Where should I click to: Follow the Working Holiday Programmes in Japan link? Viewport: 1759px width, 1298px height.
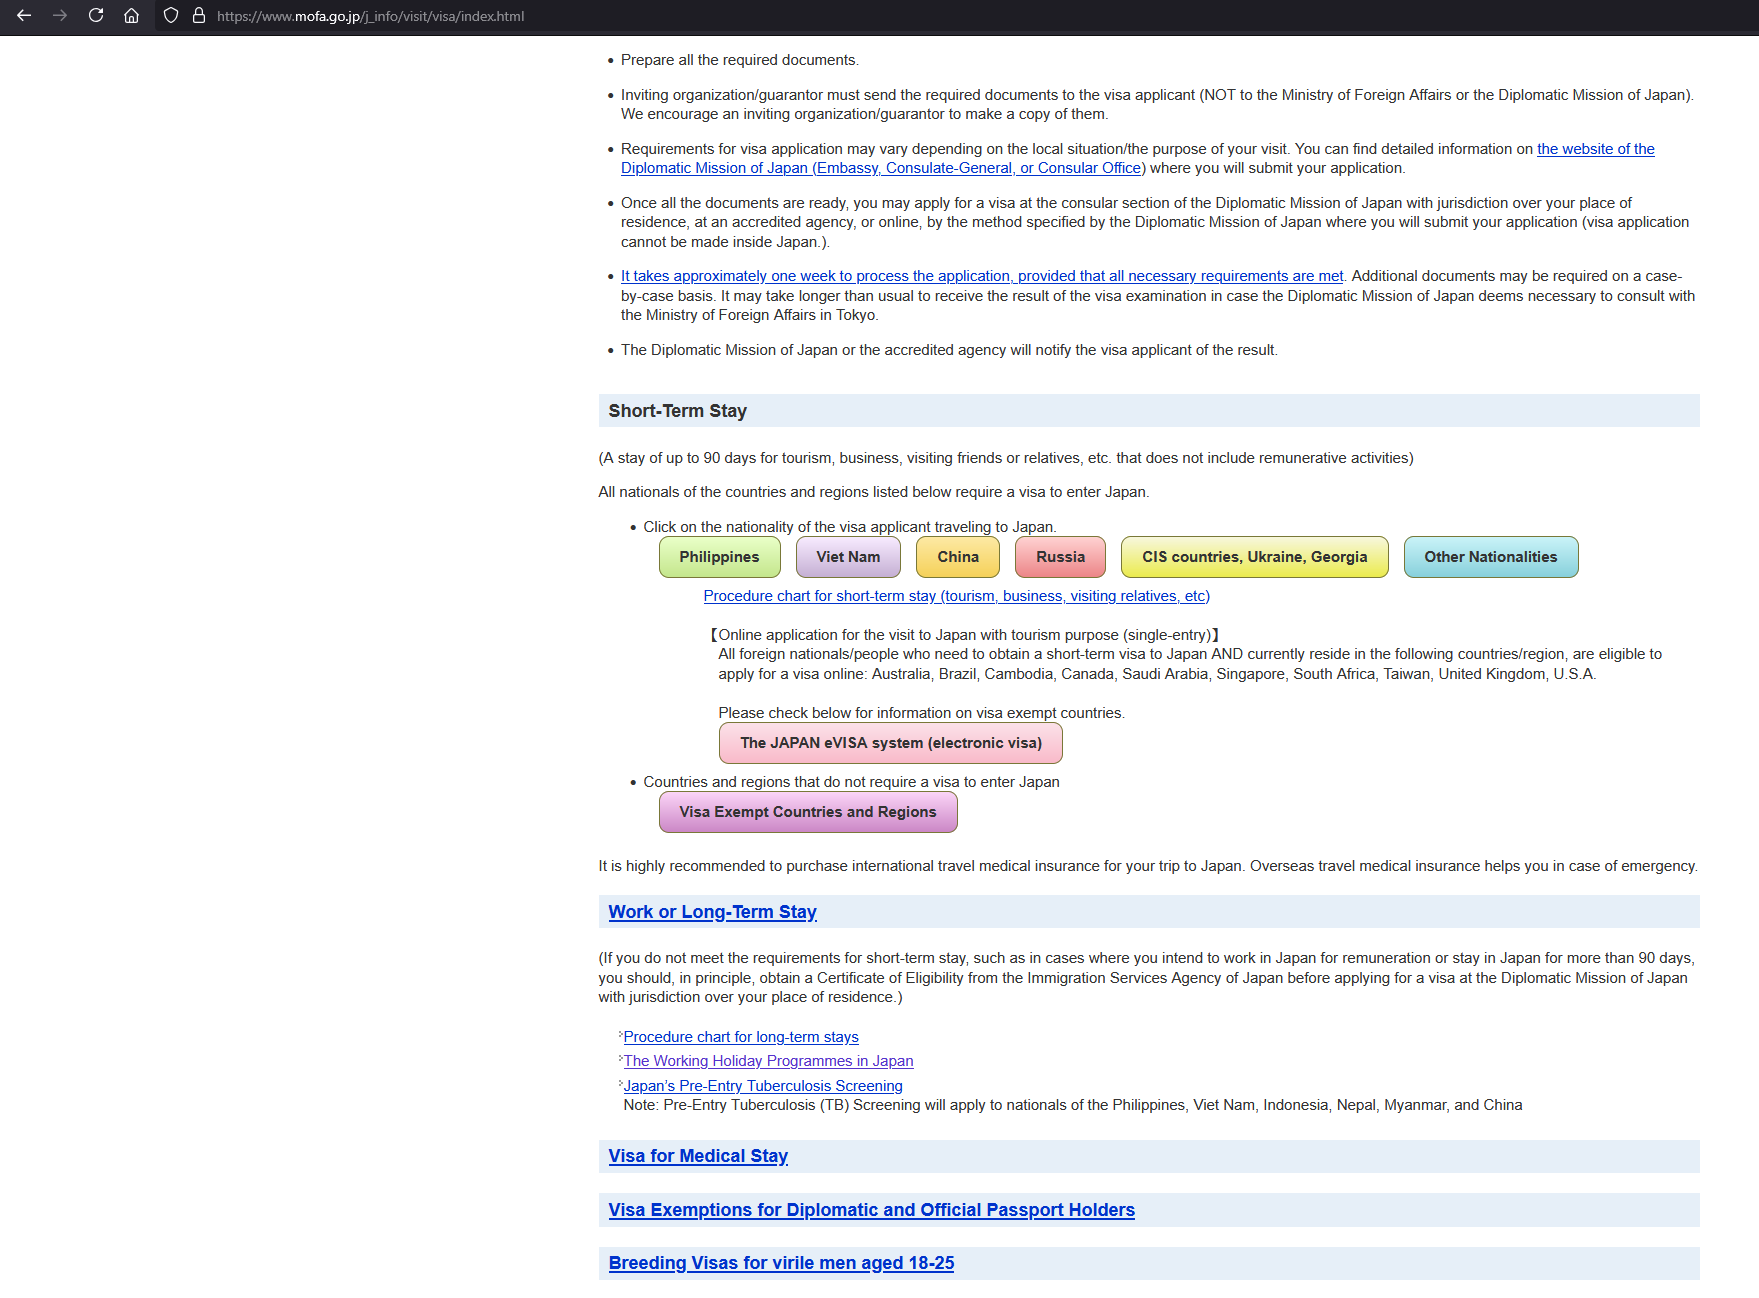(x=768, y=1061)
